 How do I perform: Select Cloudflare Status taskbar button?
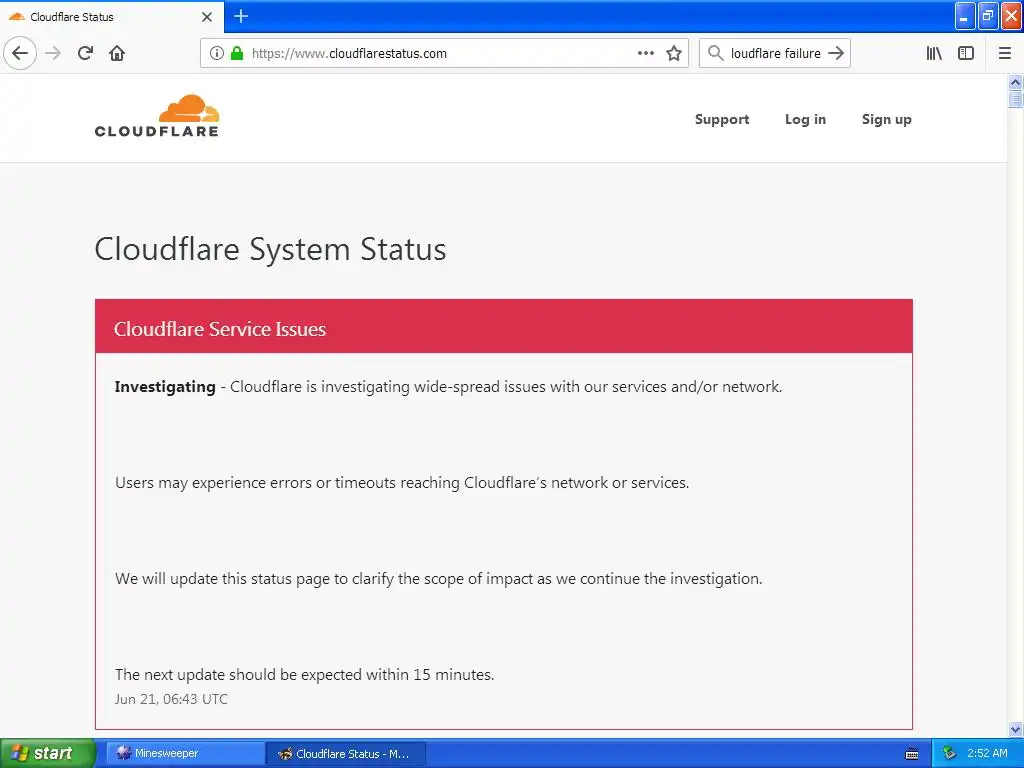(x=345, y=754)
